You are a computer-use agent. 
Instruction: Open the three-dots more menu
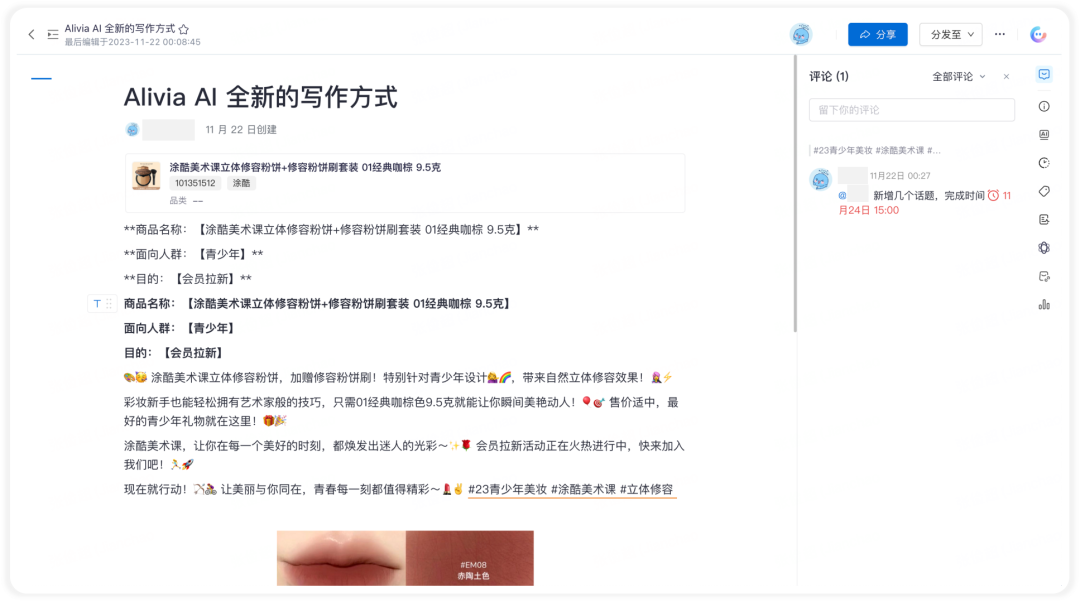[999, 34]
